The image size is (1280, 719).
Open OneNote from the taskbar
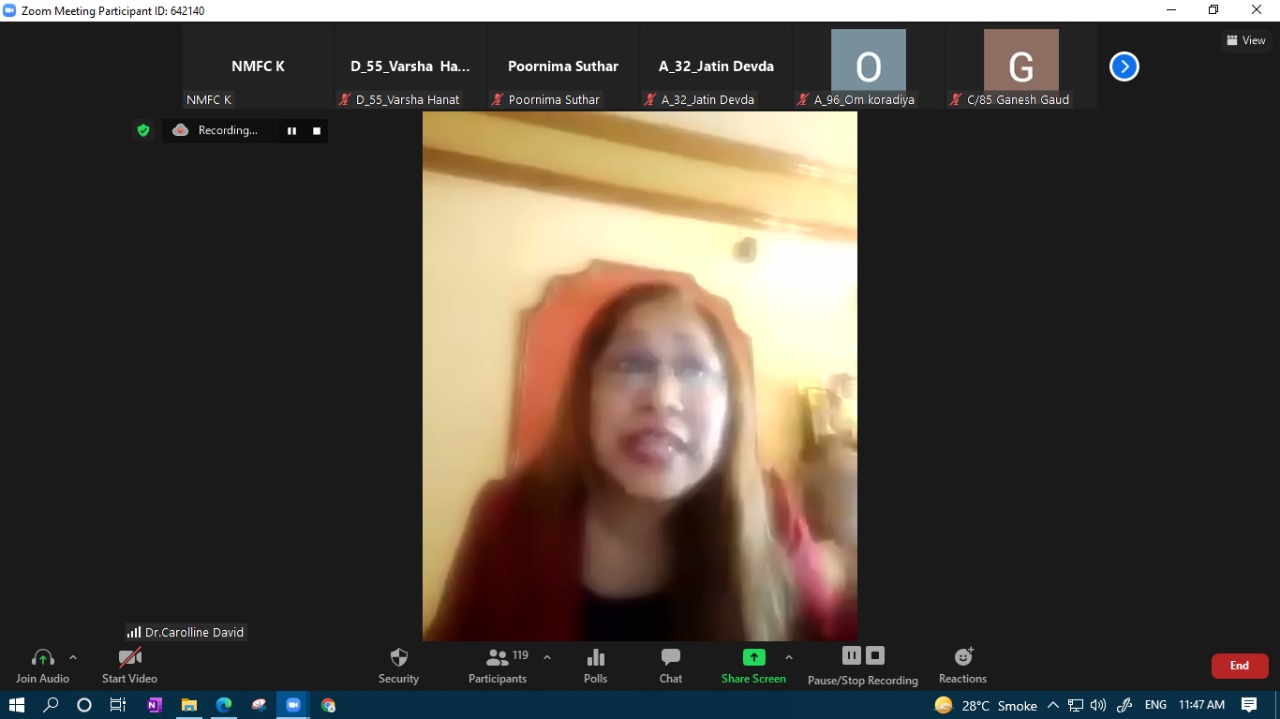[x=154, y=705]
